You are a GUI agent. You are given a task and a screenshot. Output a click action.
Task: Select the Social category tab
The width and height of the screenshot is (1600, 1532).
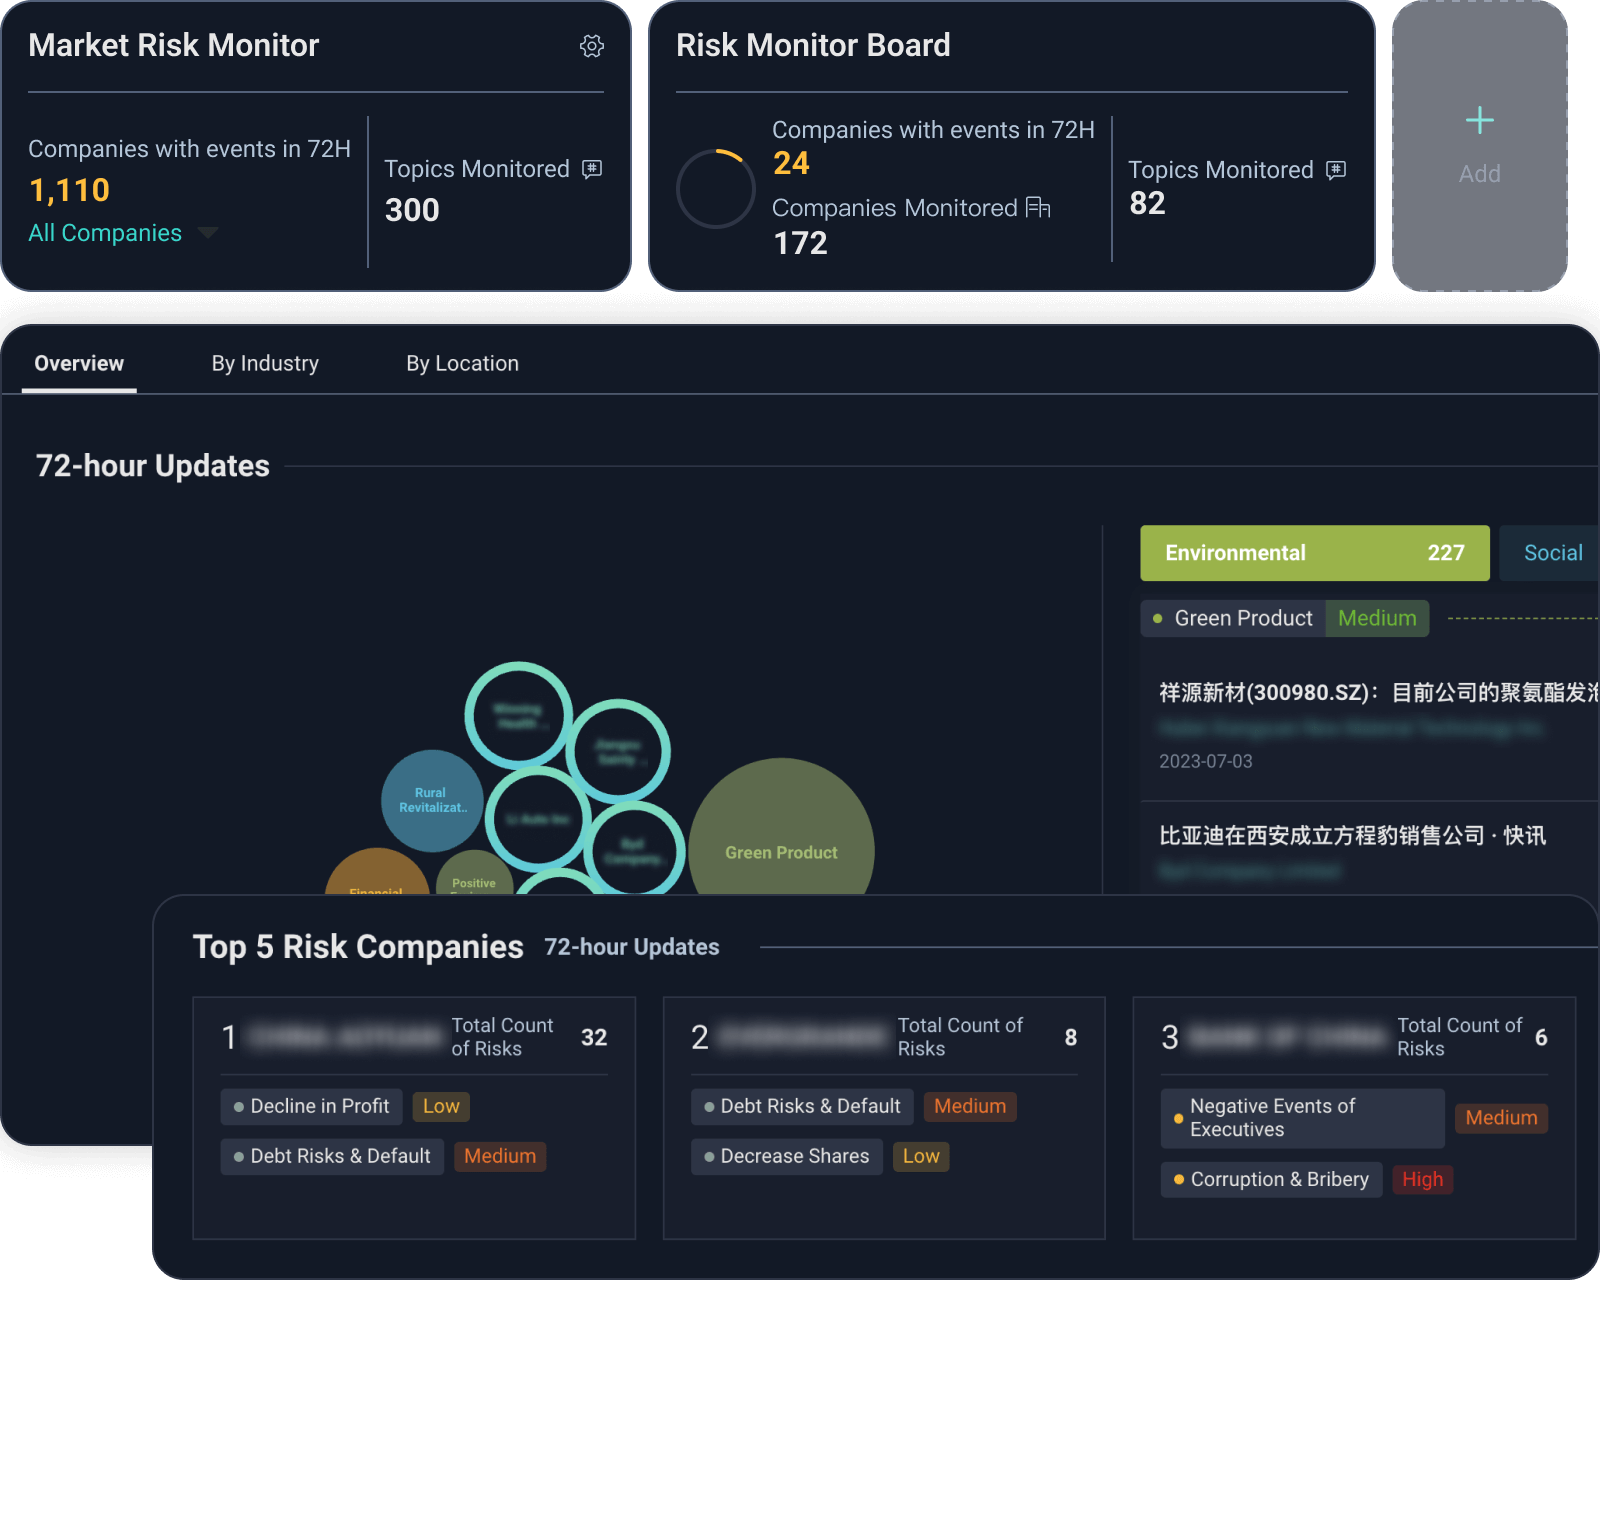(x=1552, y=553)
